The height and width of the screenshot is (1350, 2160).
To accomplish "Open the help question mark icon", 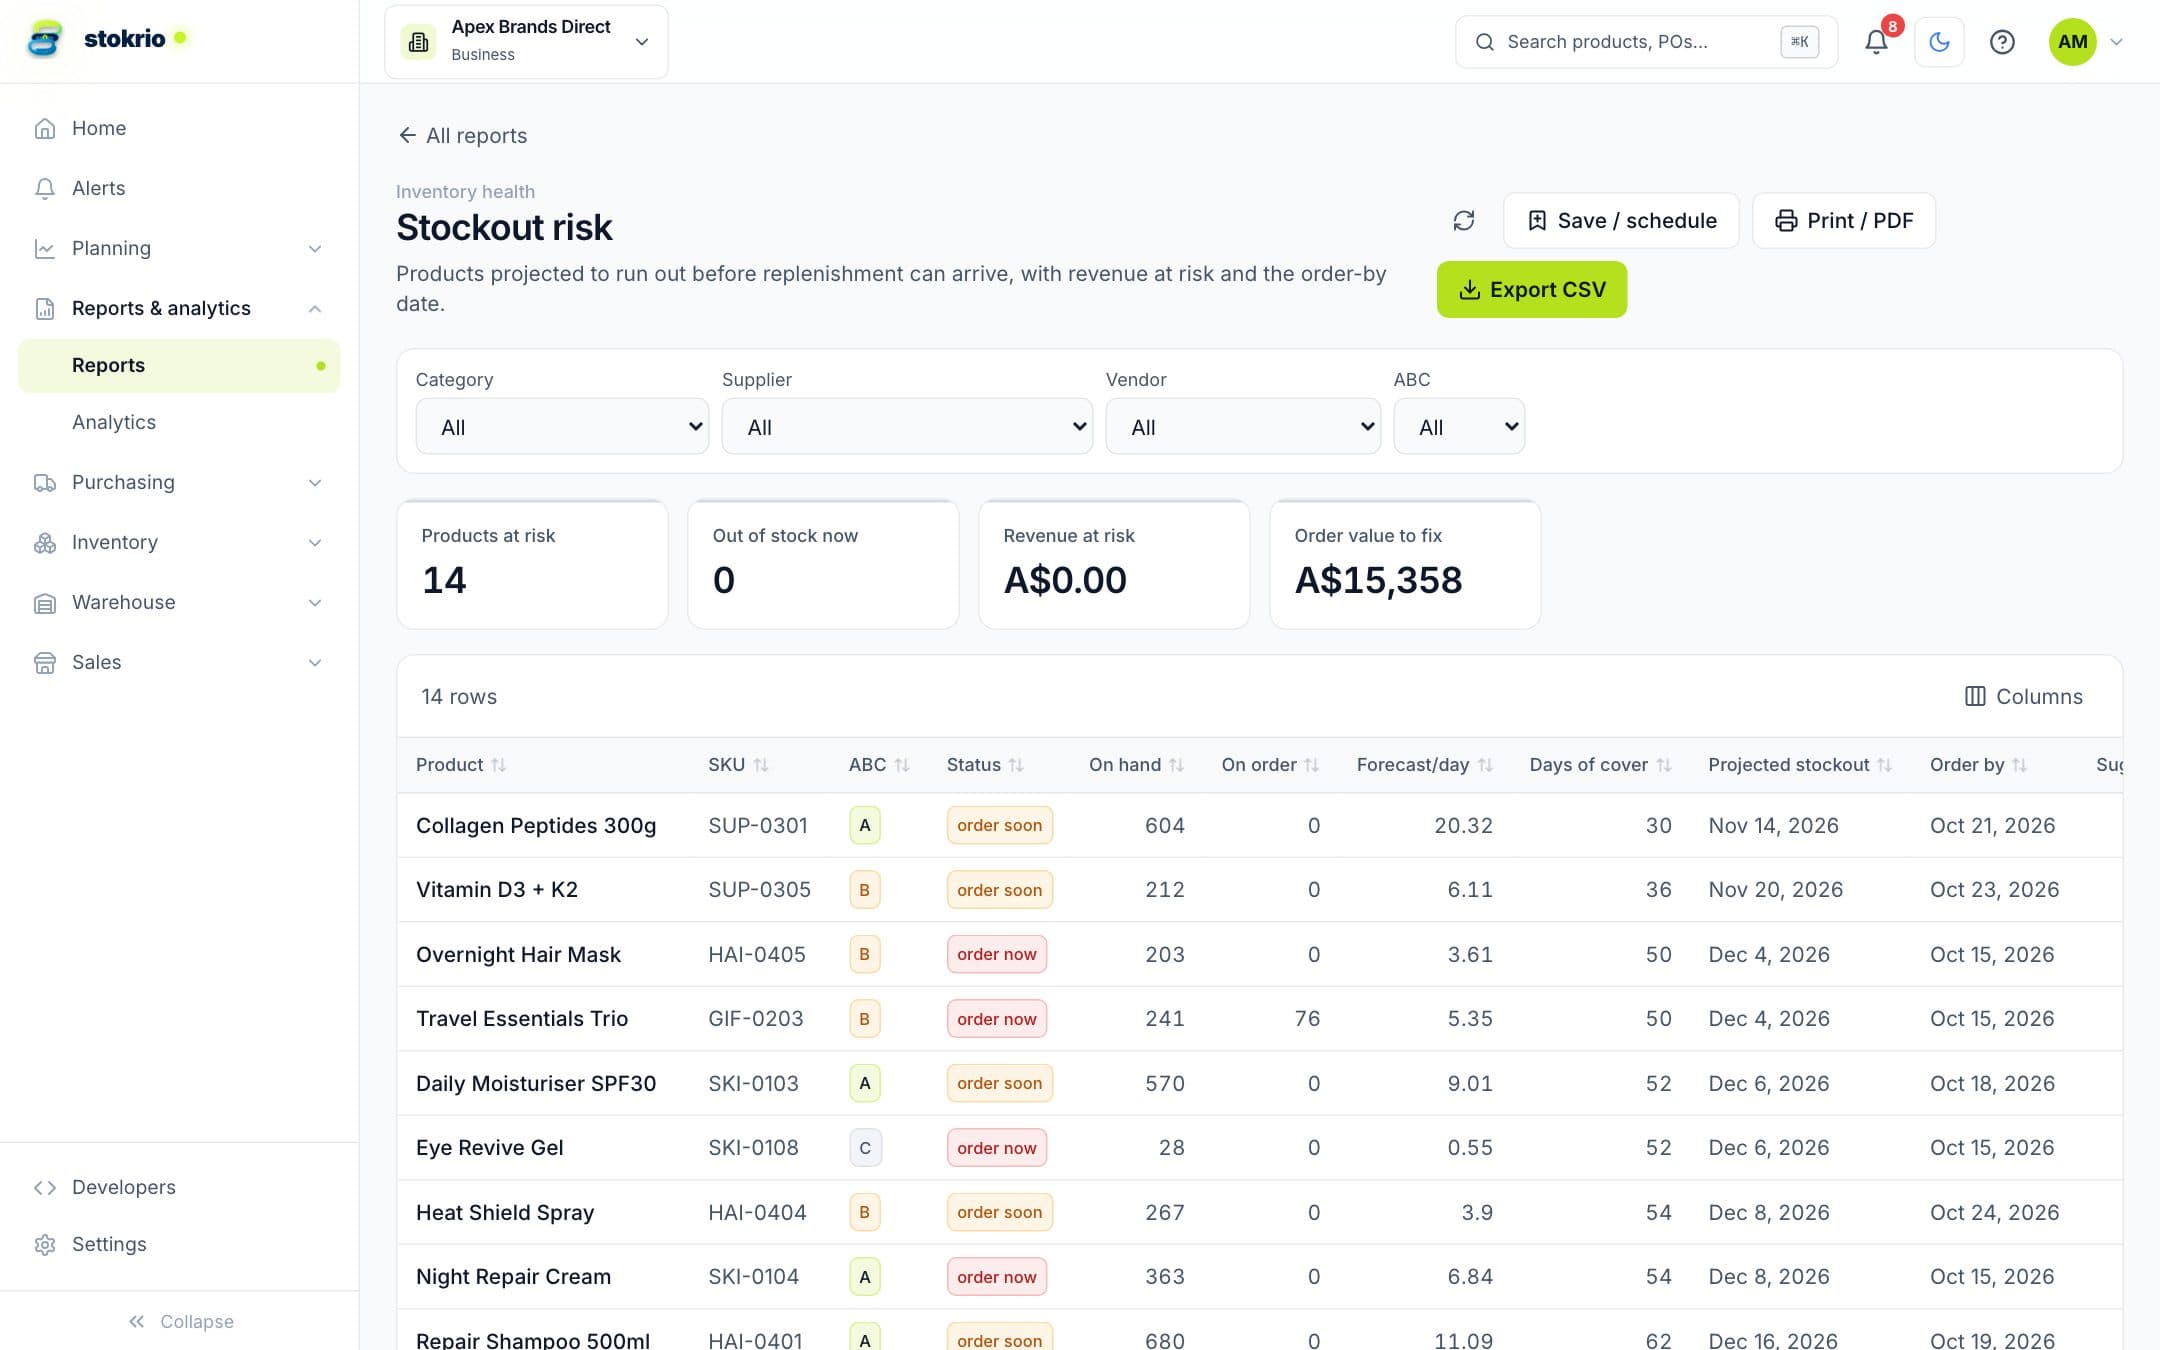I will tap(2002, 41).
